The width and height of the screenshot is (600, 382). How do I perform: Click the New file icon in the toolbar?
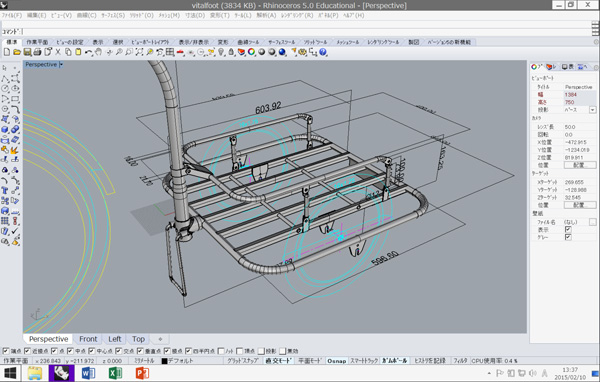click(x=7, y=52)
